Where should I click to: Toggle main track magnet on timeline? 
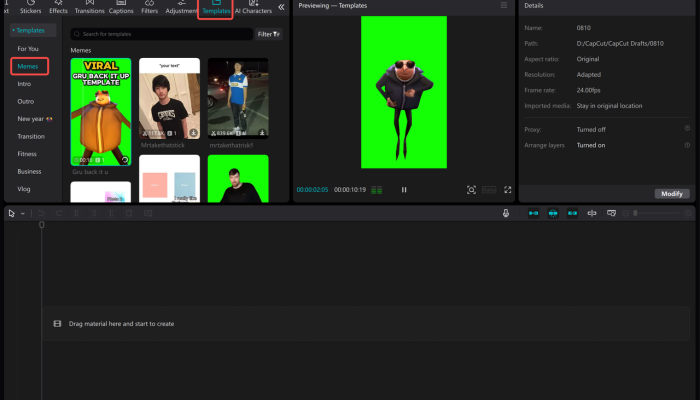533,213
